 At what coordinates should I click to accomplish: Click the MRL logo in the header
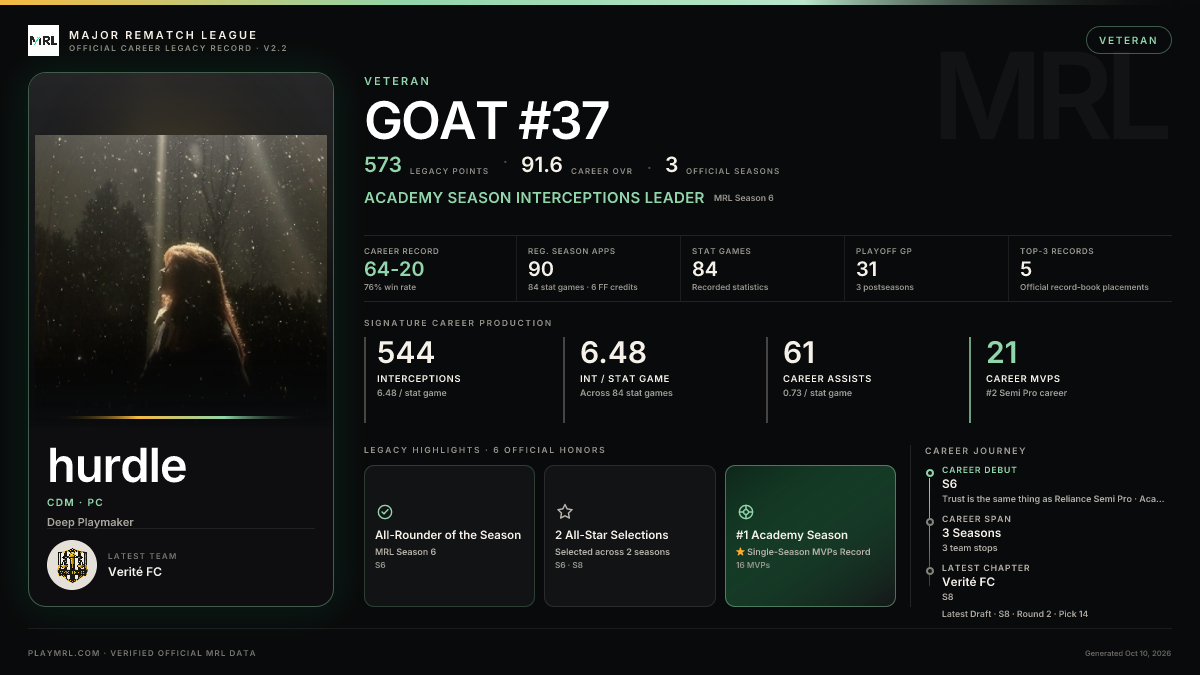click(x=43, y=41)
